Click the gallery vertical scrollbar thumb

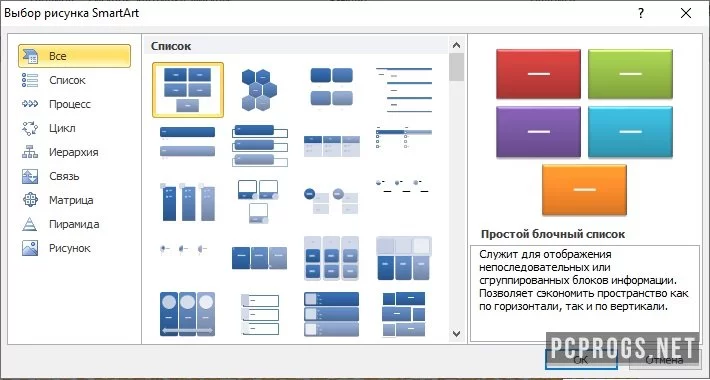coord(456,67)
